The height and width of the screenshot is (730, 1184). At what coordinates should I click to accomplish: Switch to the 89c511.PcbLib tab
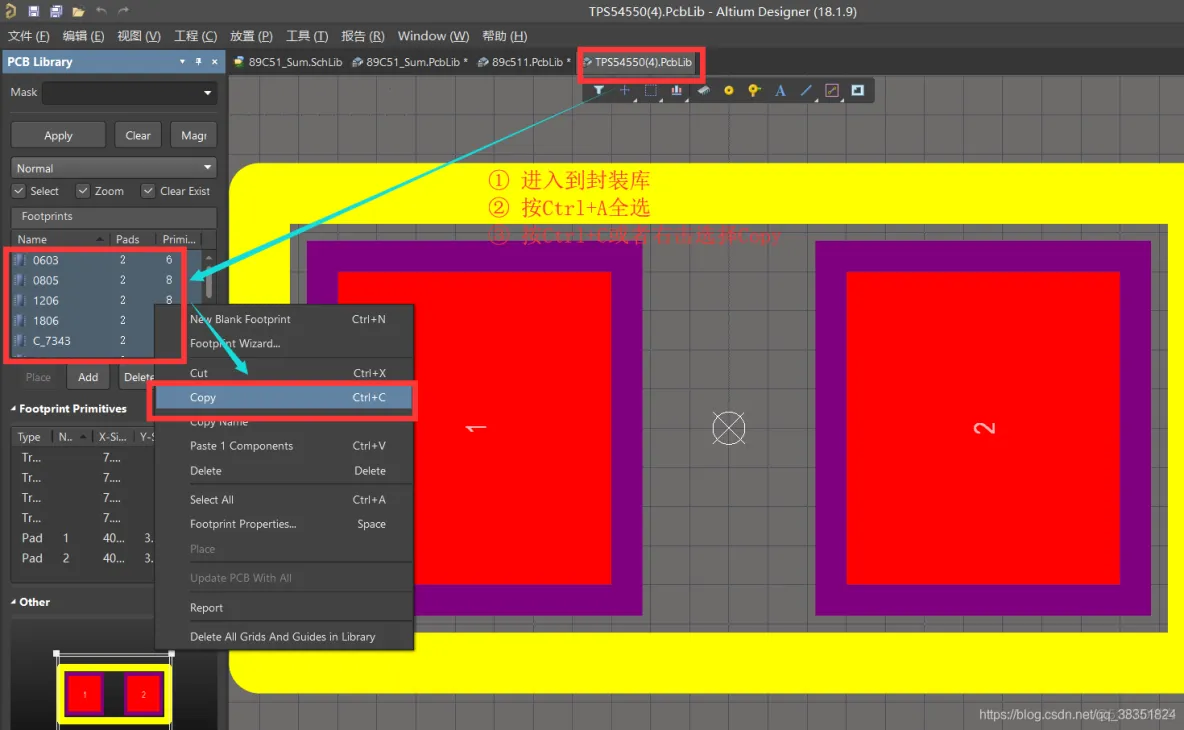(525, 62)
